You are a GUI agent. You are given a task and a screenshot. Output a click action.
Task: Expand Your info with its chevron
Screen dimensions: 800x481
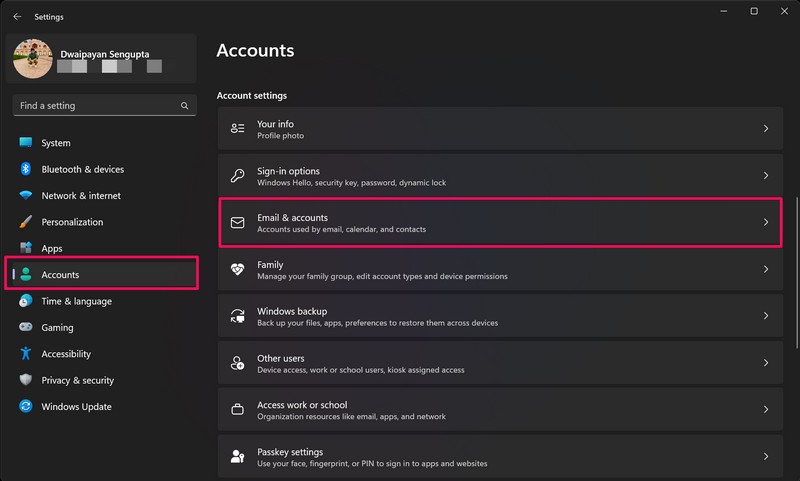coord(765,129)
